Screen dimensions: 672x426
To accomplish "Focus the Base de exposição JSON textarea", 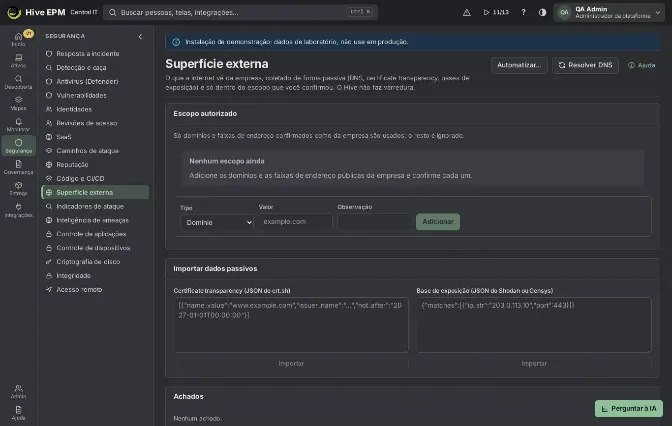I will [534, 325].
